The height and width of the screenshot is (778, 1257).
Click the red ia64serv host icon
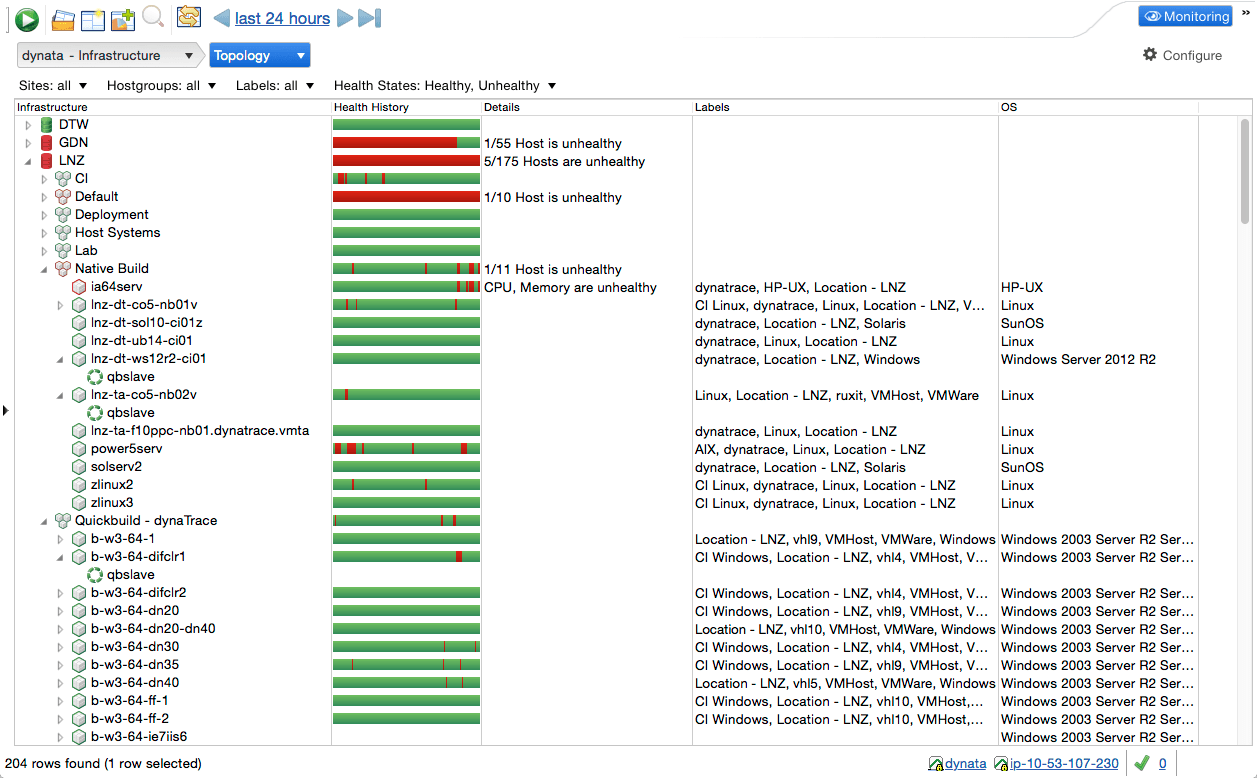(x=79, y=287)
